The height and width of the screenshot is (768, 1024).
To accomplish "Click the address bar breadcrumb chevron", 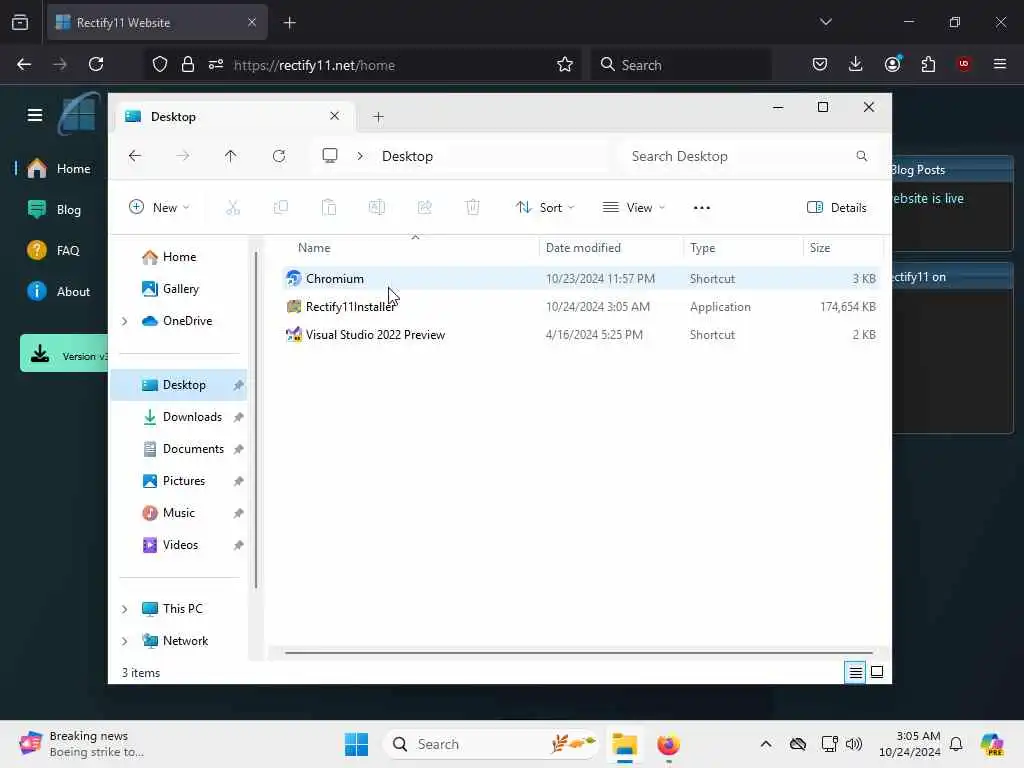I will [360, 156].
